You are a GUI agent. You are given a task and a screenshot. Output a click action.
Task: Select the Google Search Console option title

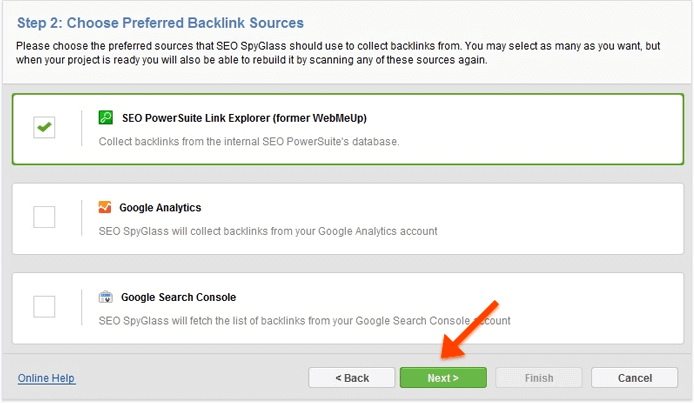(178, 297)
